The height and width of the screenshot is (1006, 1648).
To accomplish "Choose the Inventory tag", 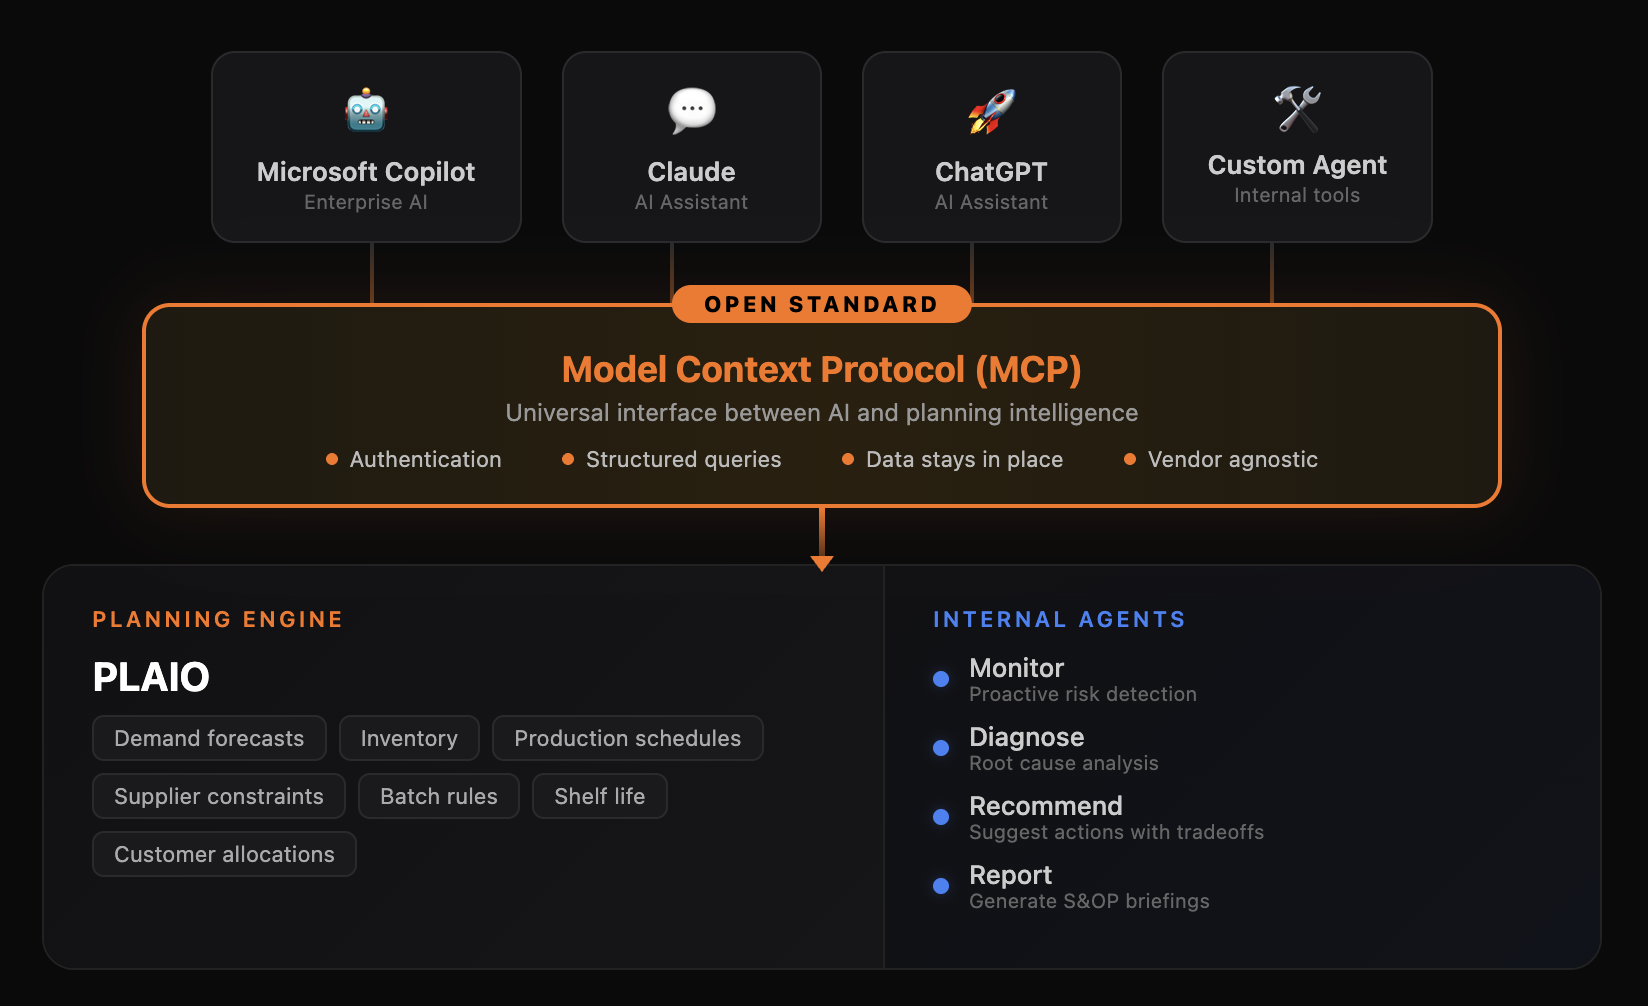I will pos(409,738).
